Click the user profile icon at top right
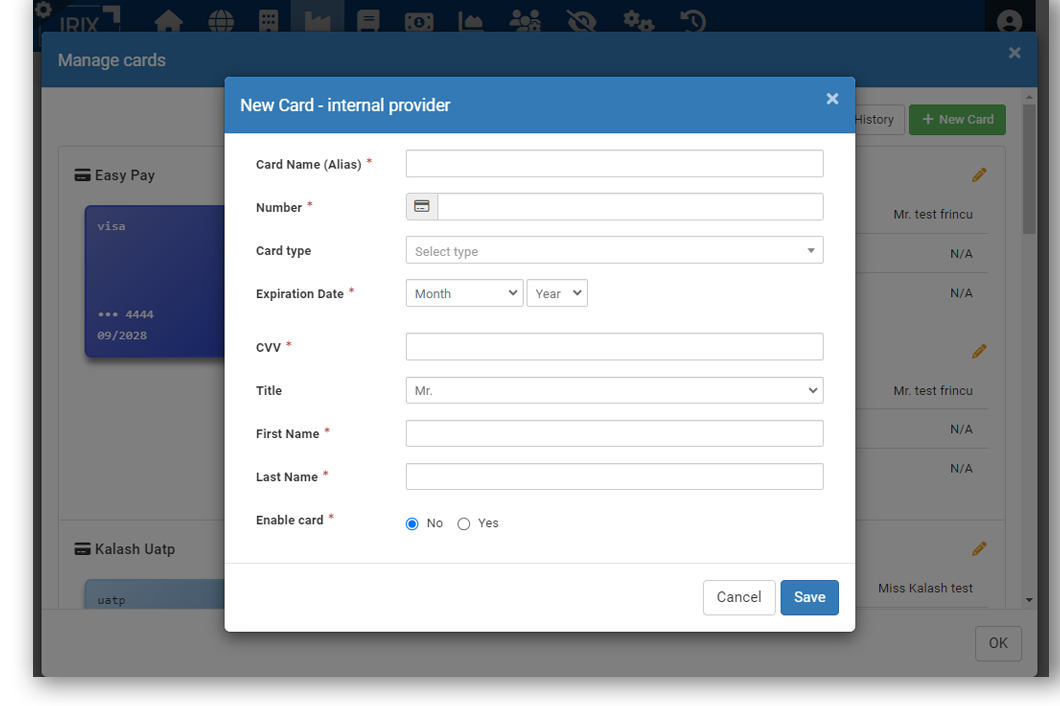The height and width of the screenshot is (706, 1060). tap(1009, 20)
